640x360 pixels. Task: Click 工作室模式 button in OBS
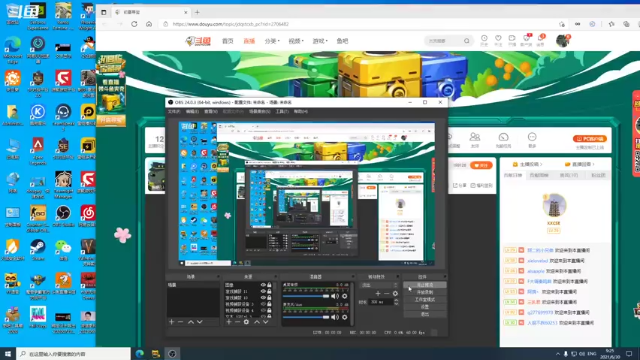click(424, 300)
